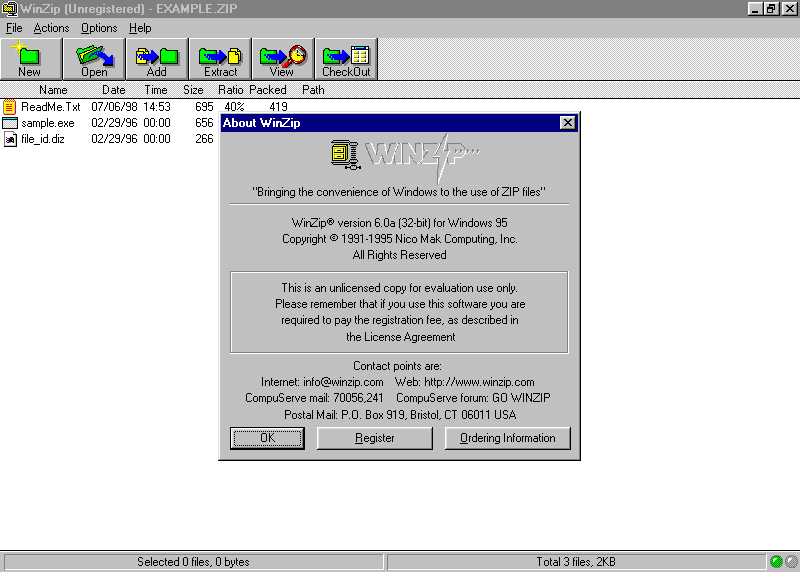Sort by the Time column header

click(156, 90)
